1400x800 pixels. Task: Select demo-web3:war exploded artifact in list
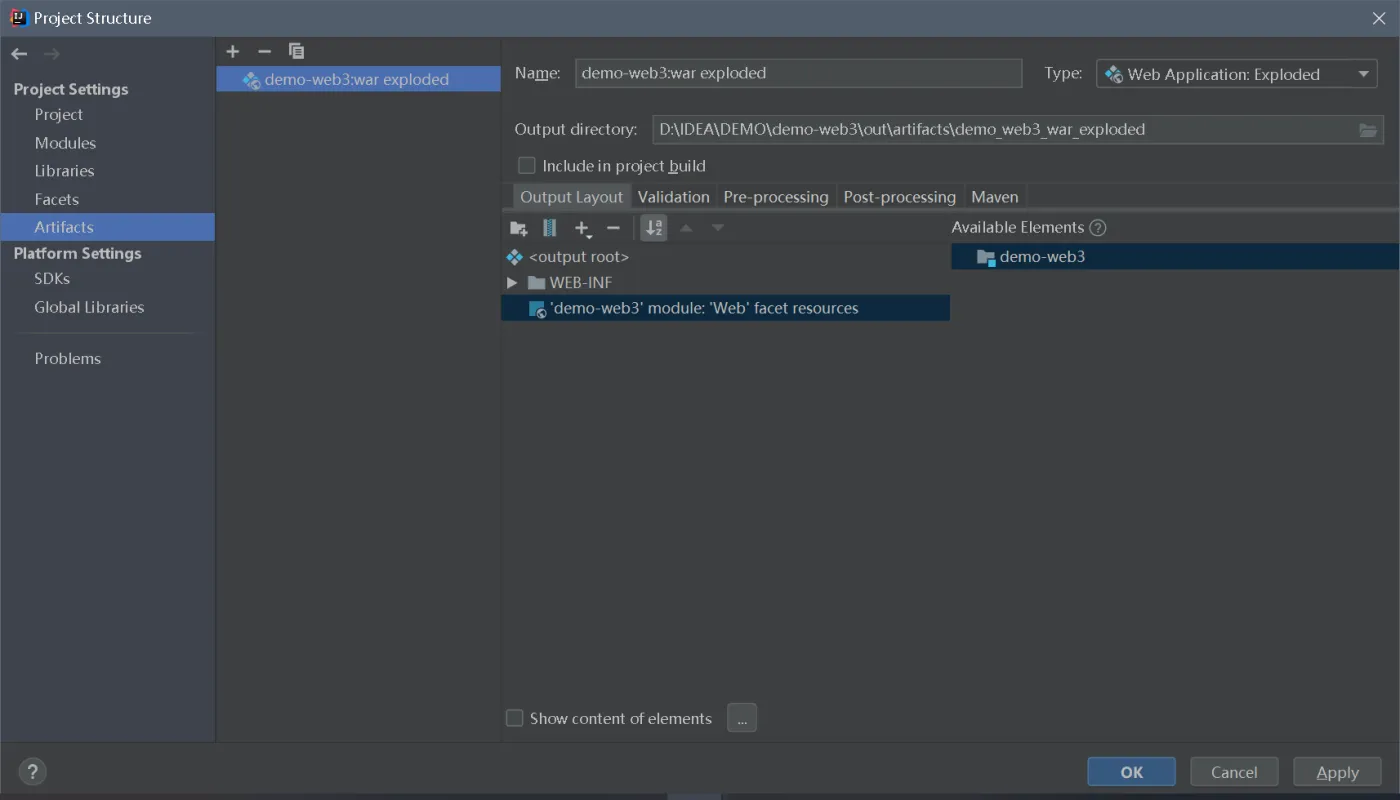pyautogui.click(x=358, y=79)
